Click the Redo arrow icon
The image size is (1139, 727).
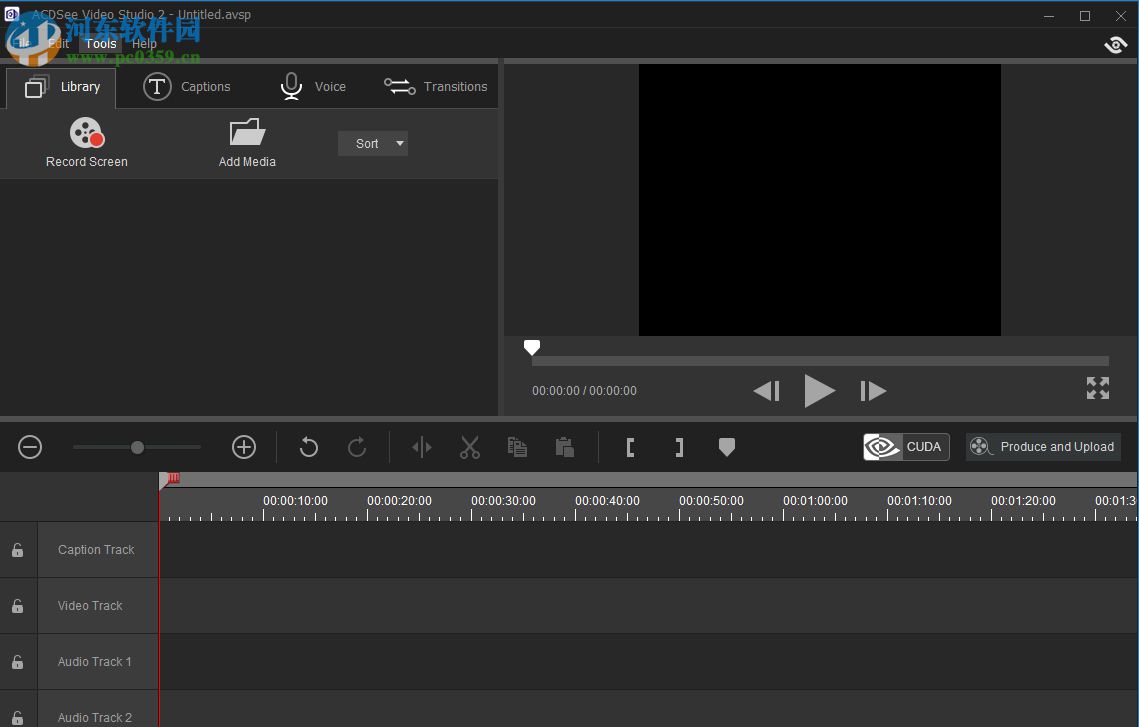click(357, 447)
